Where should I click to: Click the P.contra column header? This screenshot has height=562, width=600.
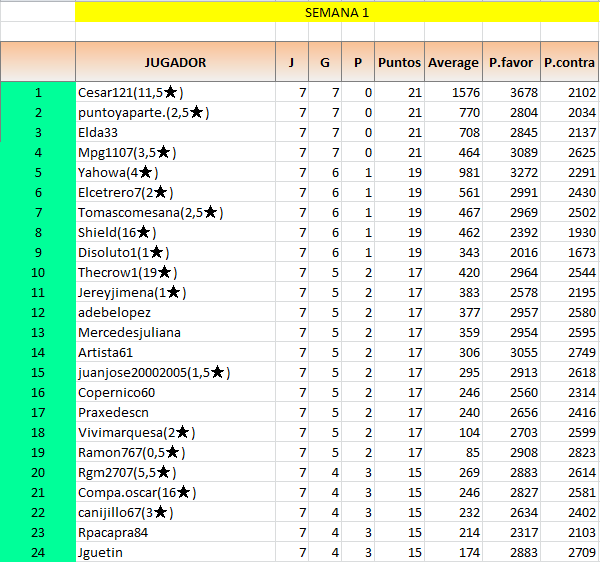click(569, 62)
